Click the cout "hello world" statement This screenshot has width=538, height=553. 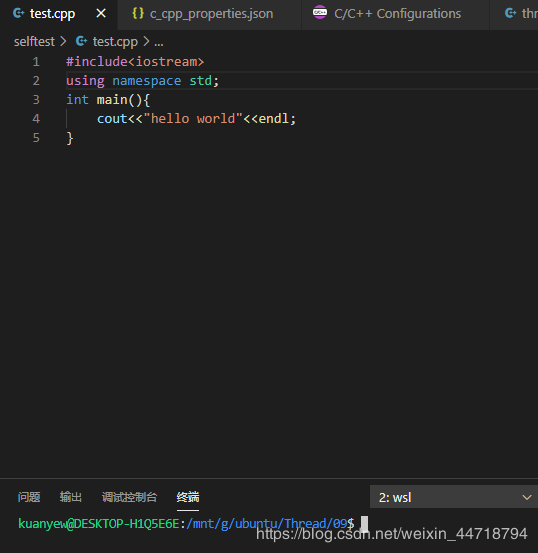(x=197, y=119)
